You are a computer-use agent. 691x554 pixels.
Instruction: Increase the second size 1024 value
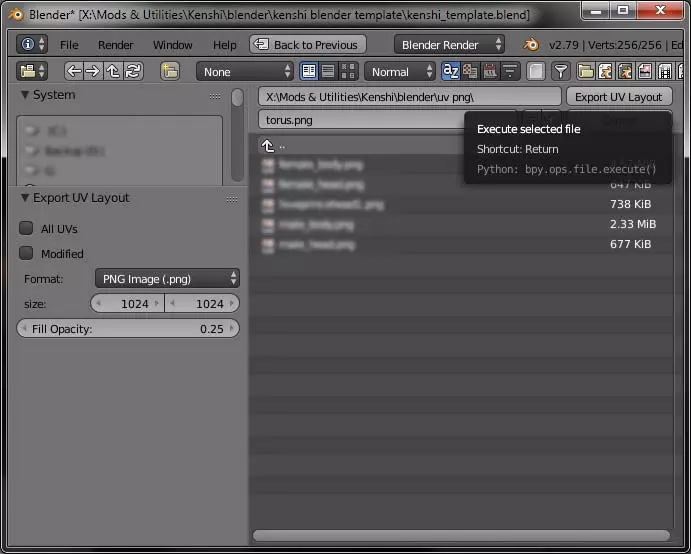tap(232, 303)
